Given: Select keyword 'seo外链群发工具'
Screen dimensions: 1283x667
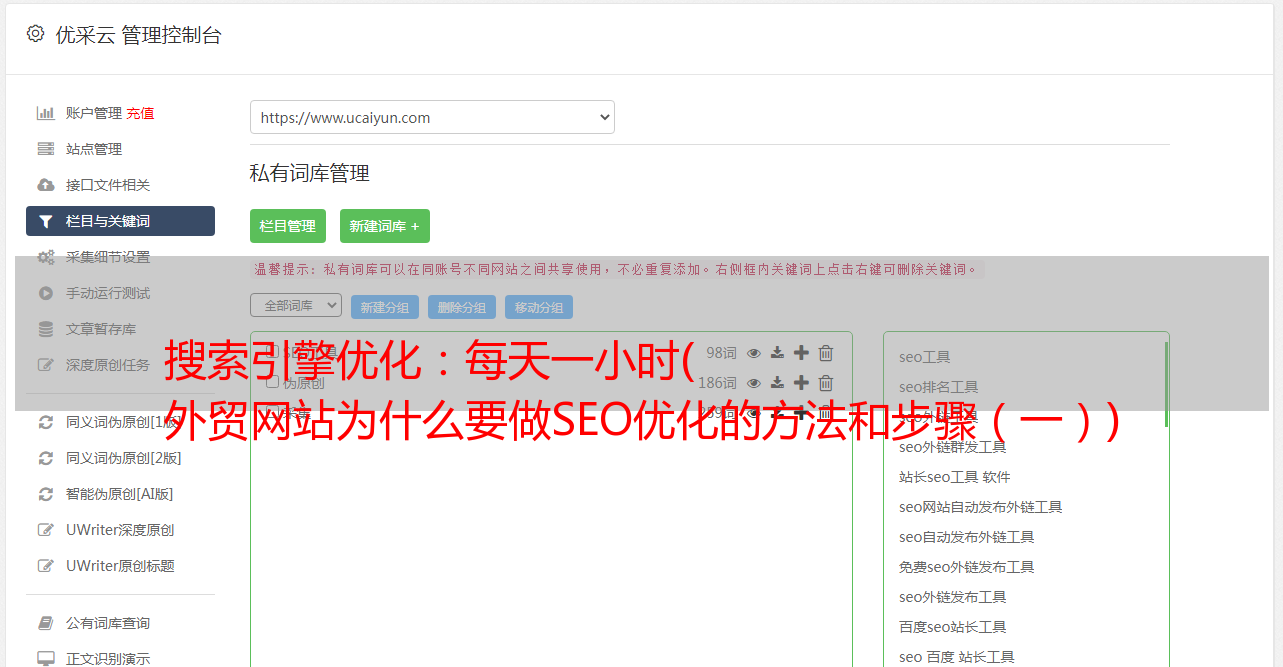Looking at the screenshot, I should click(953, 447).
